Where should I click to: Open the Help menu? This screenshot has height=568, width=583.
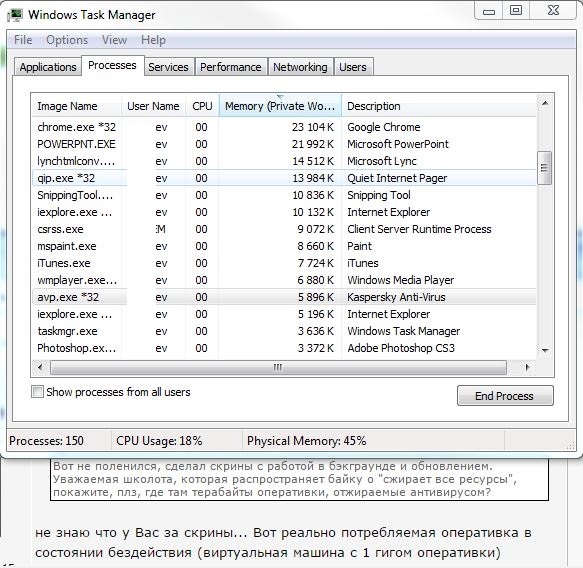(x=153, y=40)
